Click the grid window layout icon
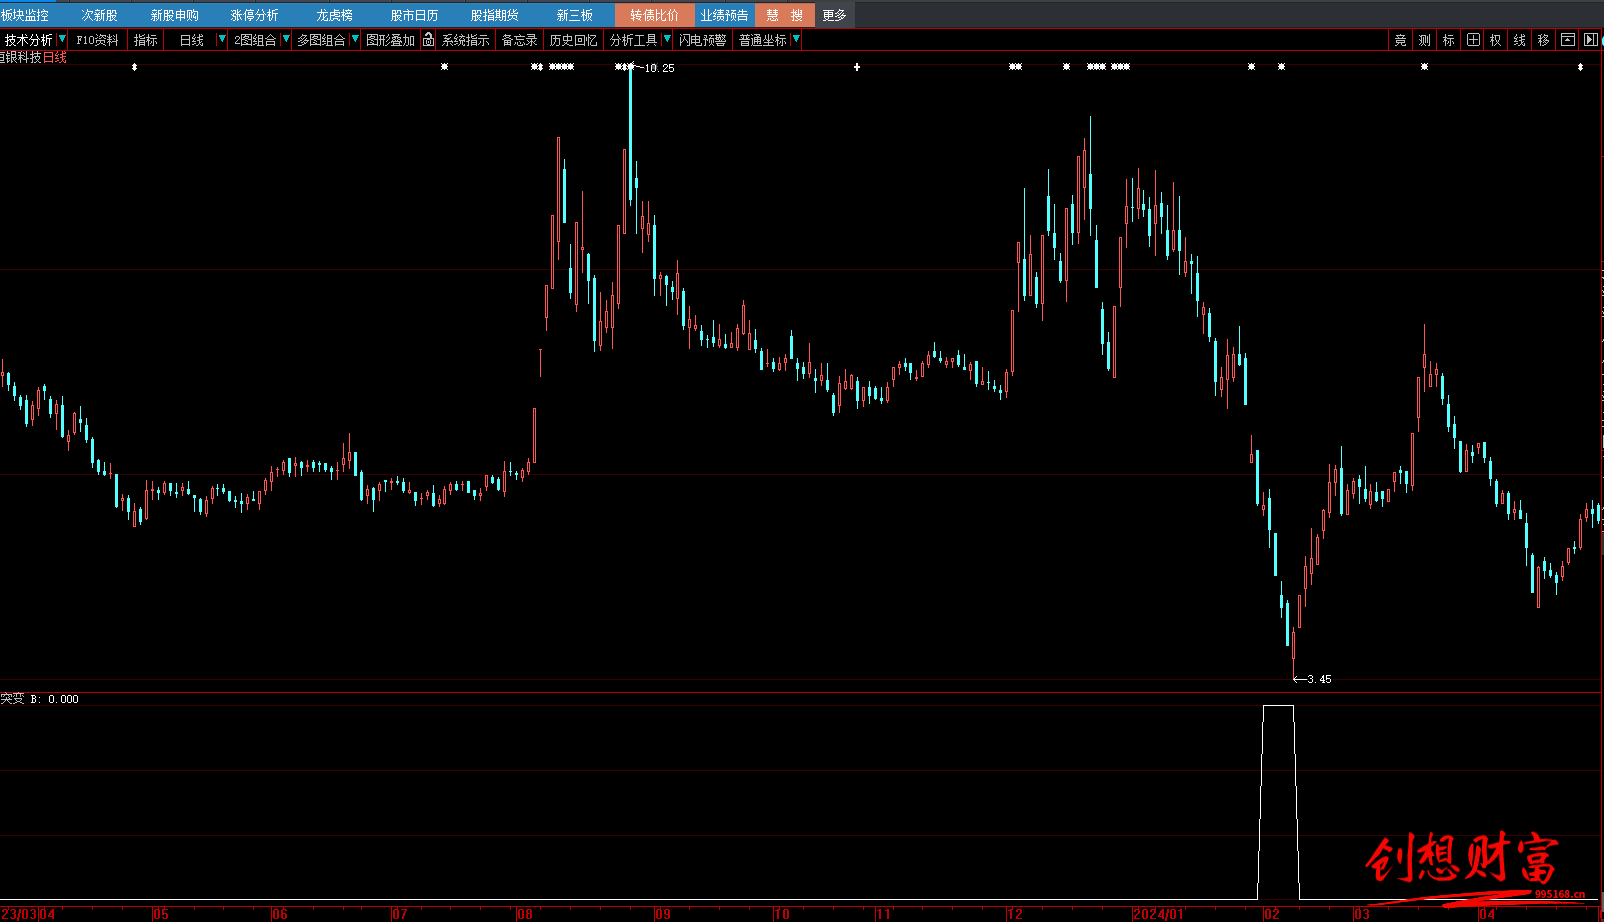This screenshot has width=1604, height=922. point(1473,40)
